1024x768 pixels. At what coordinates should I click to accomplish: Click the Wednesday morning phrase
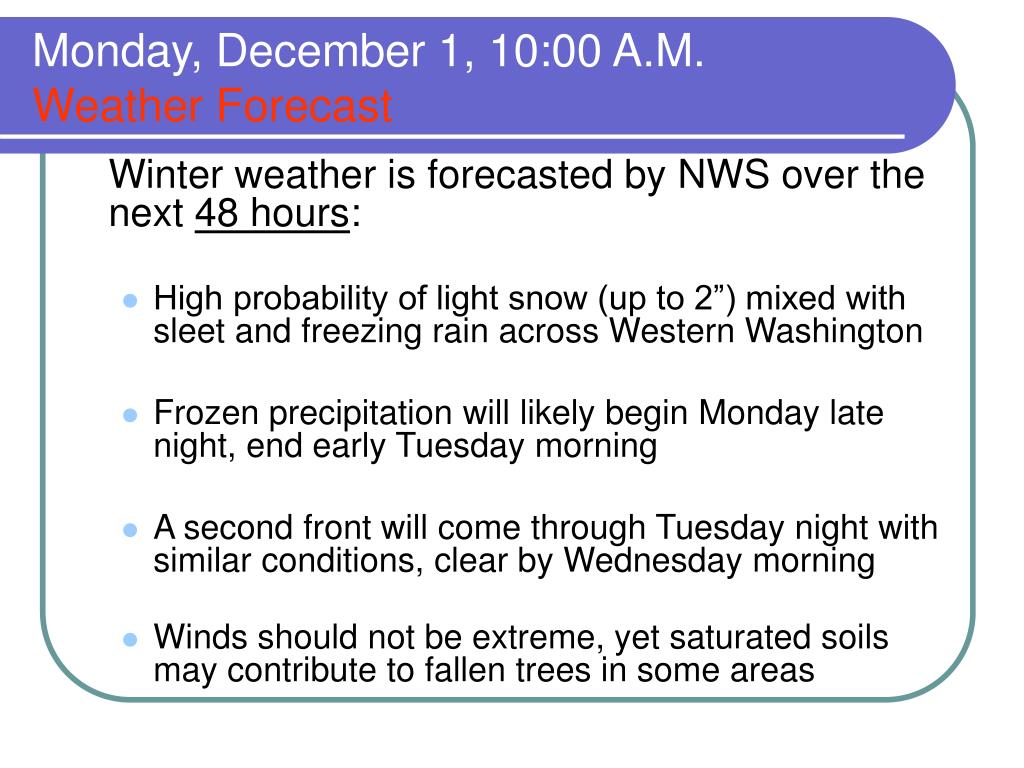(x=719, y=561)
